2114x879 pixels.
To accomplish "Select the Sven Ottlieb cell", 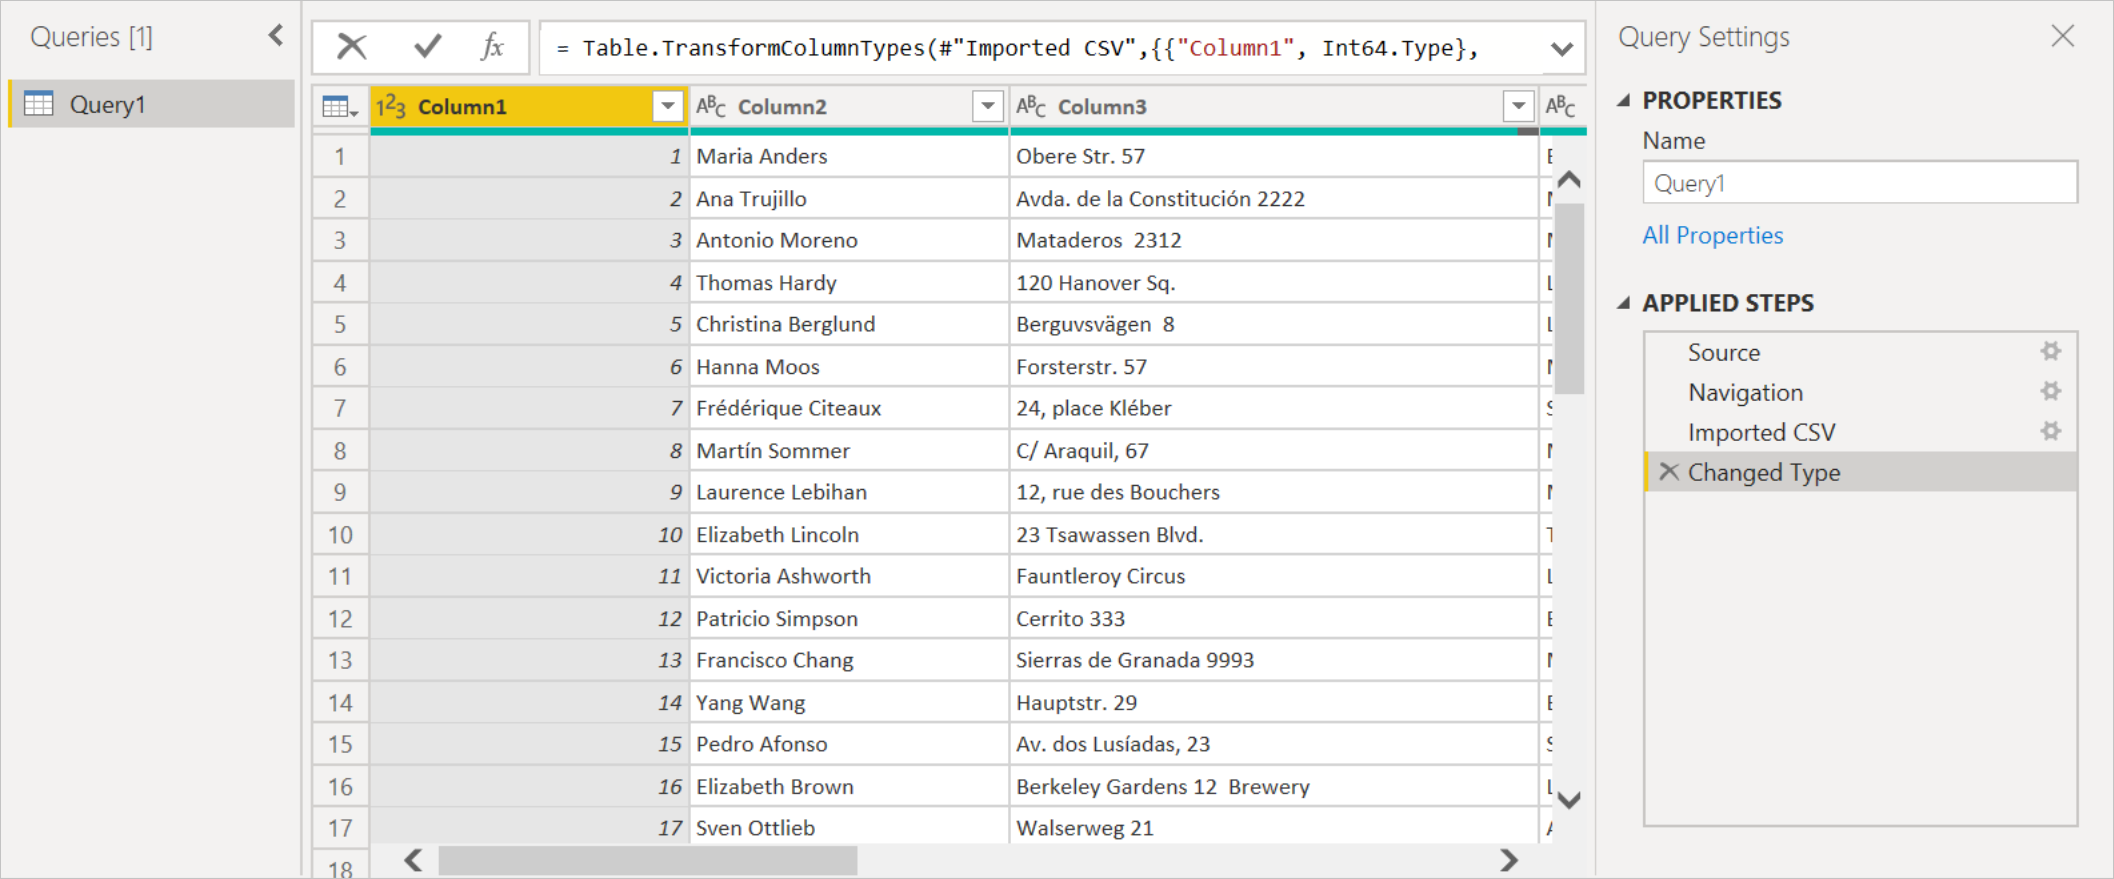I will 850,828.
